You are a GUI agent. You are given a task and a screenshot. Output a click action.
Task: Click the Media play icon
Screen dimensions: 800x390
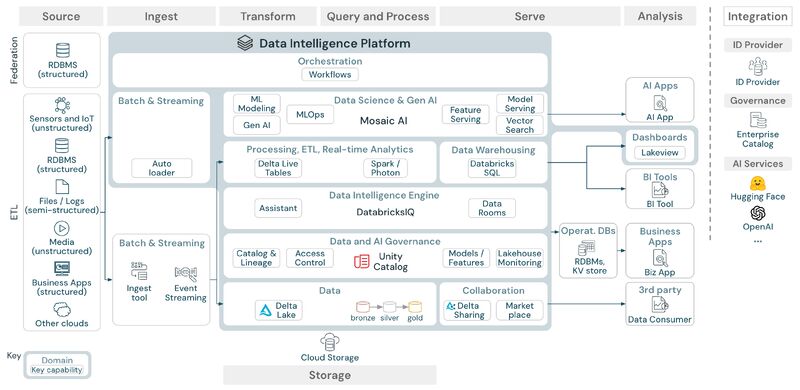point(62,228)
